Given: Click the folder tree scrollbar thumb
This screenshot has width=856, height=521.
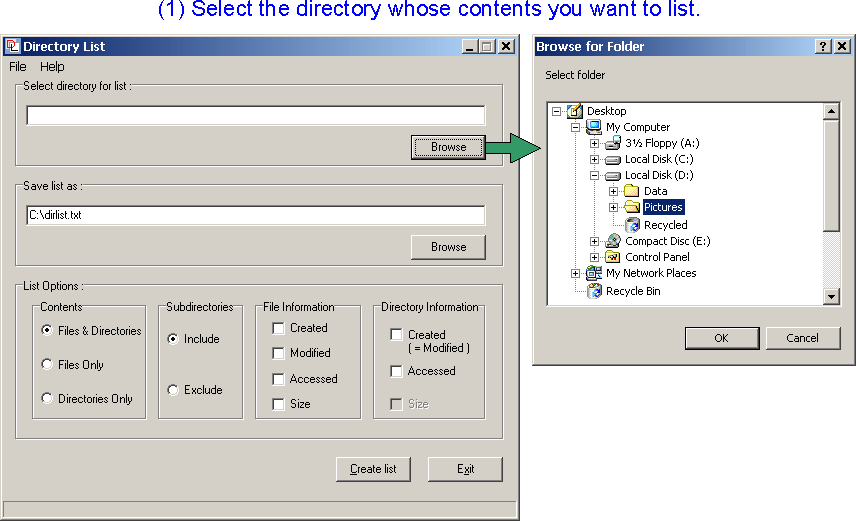Looking at the screenshot, I should [x=831, y=175].
